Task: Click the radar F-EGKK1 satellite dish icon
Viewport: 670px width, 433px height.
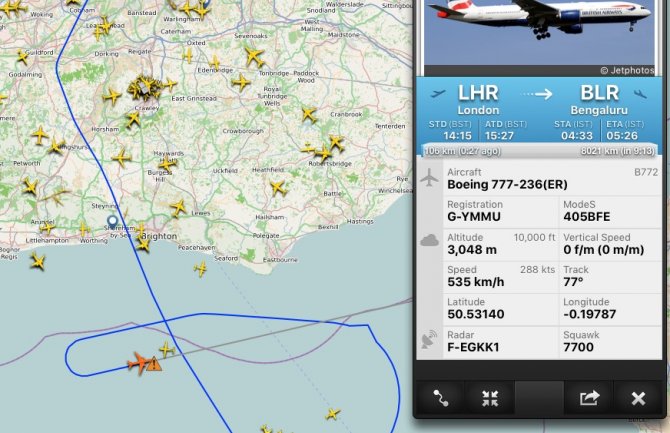Action: click(x=429, y=339)
